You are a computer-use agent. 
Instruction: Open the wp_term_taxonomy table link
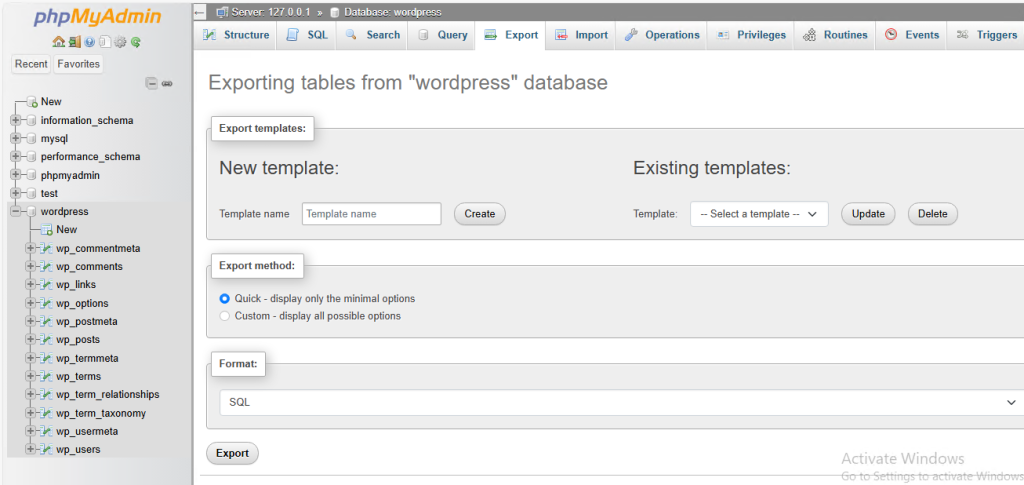tap(101, 413)
